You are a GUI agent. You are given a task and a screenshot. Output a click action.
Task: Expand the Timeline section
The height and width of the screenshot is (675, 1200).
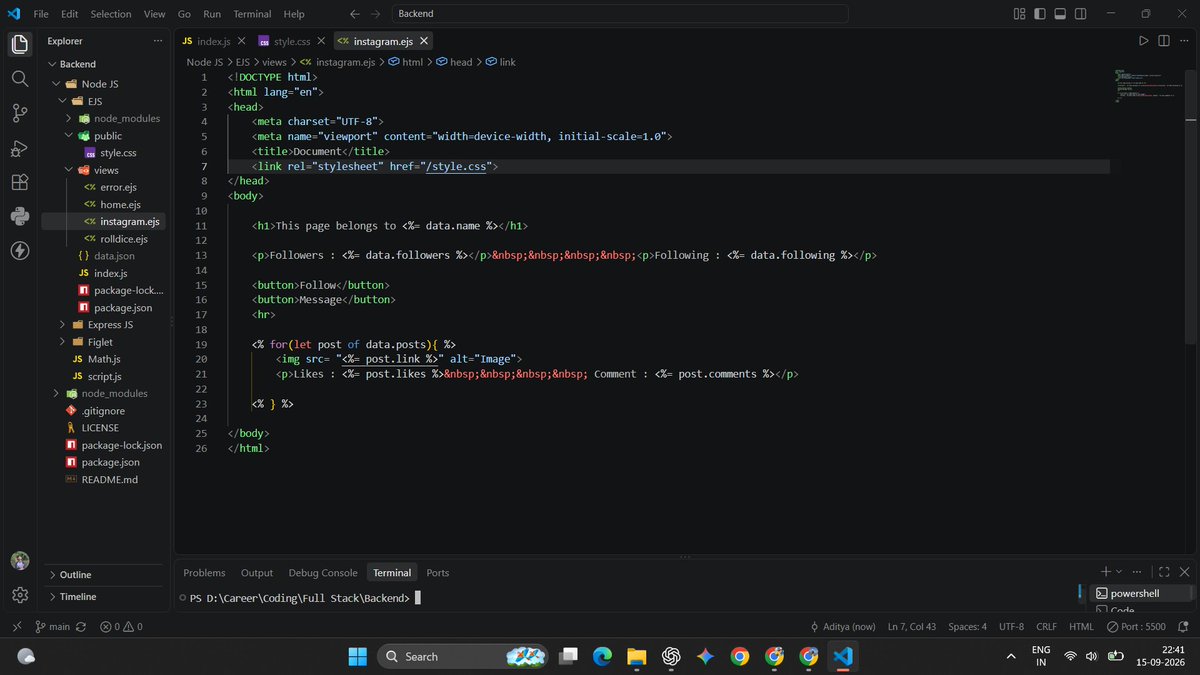pos(78,597)
